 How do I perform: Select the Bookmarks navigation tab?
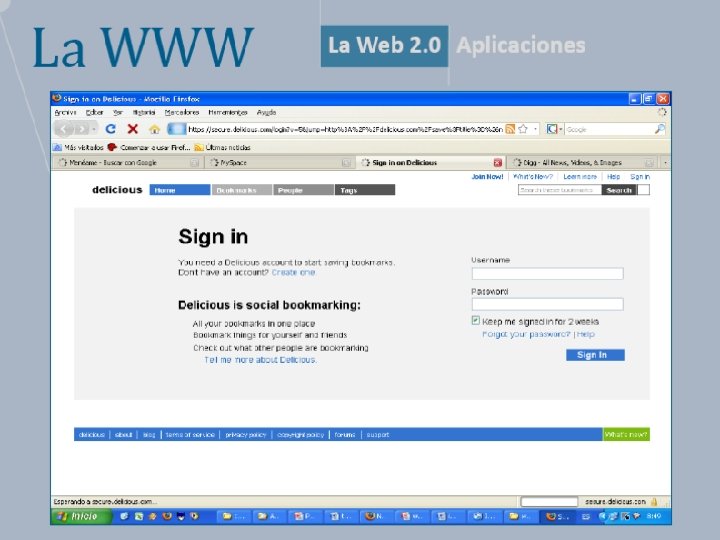(x=242, y=190)
